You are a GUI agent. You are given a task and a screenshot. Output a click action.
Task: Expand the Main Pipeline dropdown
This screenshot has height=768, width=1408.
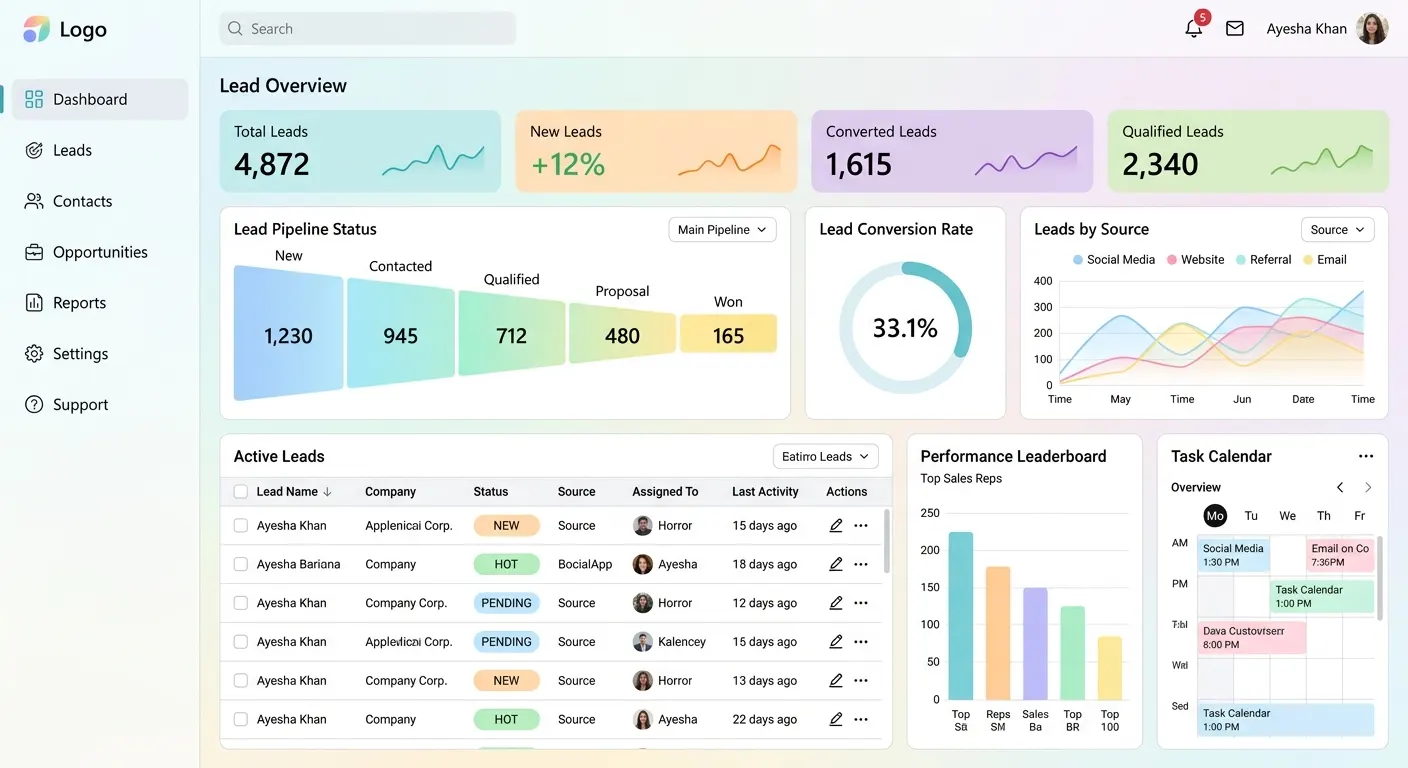[x=722, y=229]
